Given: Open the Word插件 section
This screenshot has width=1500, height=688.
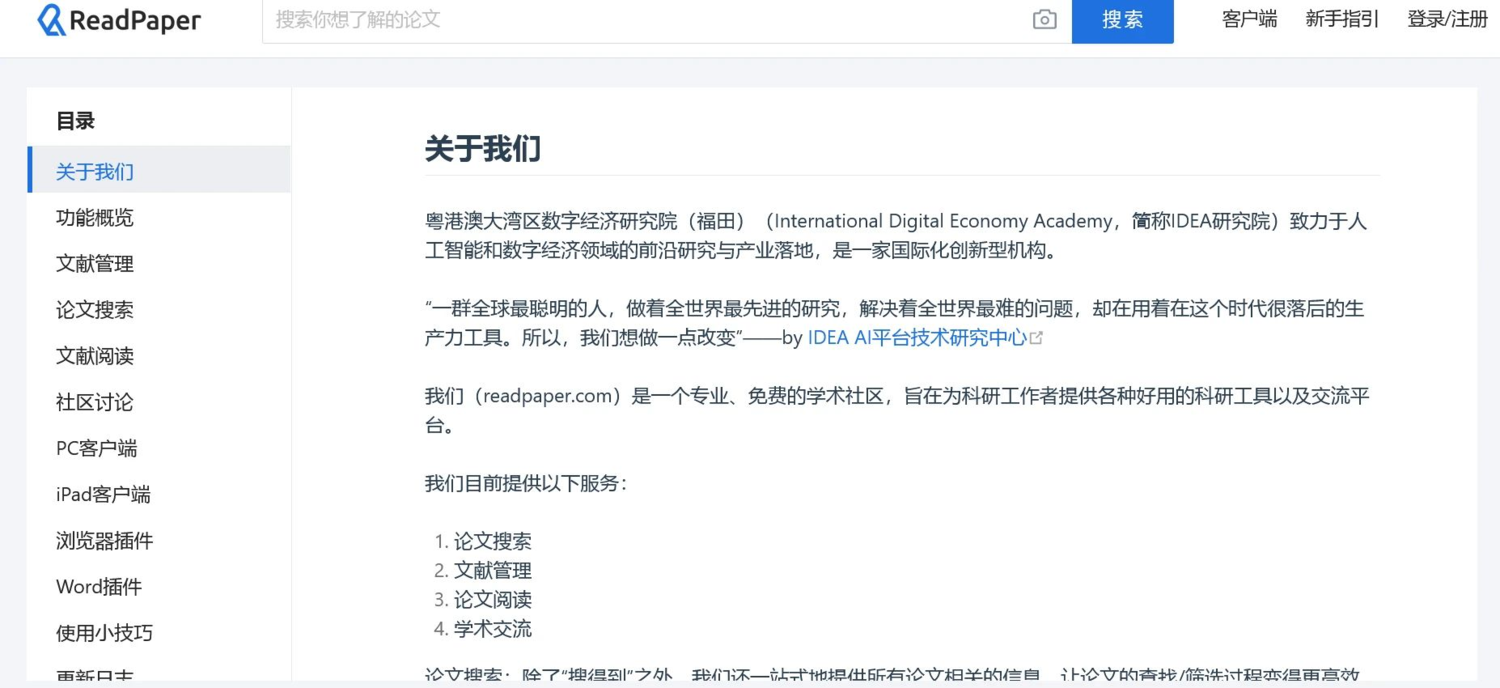Looking at the screenshot, I should (98, 587).
